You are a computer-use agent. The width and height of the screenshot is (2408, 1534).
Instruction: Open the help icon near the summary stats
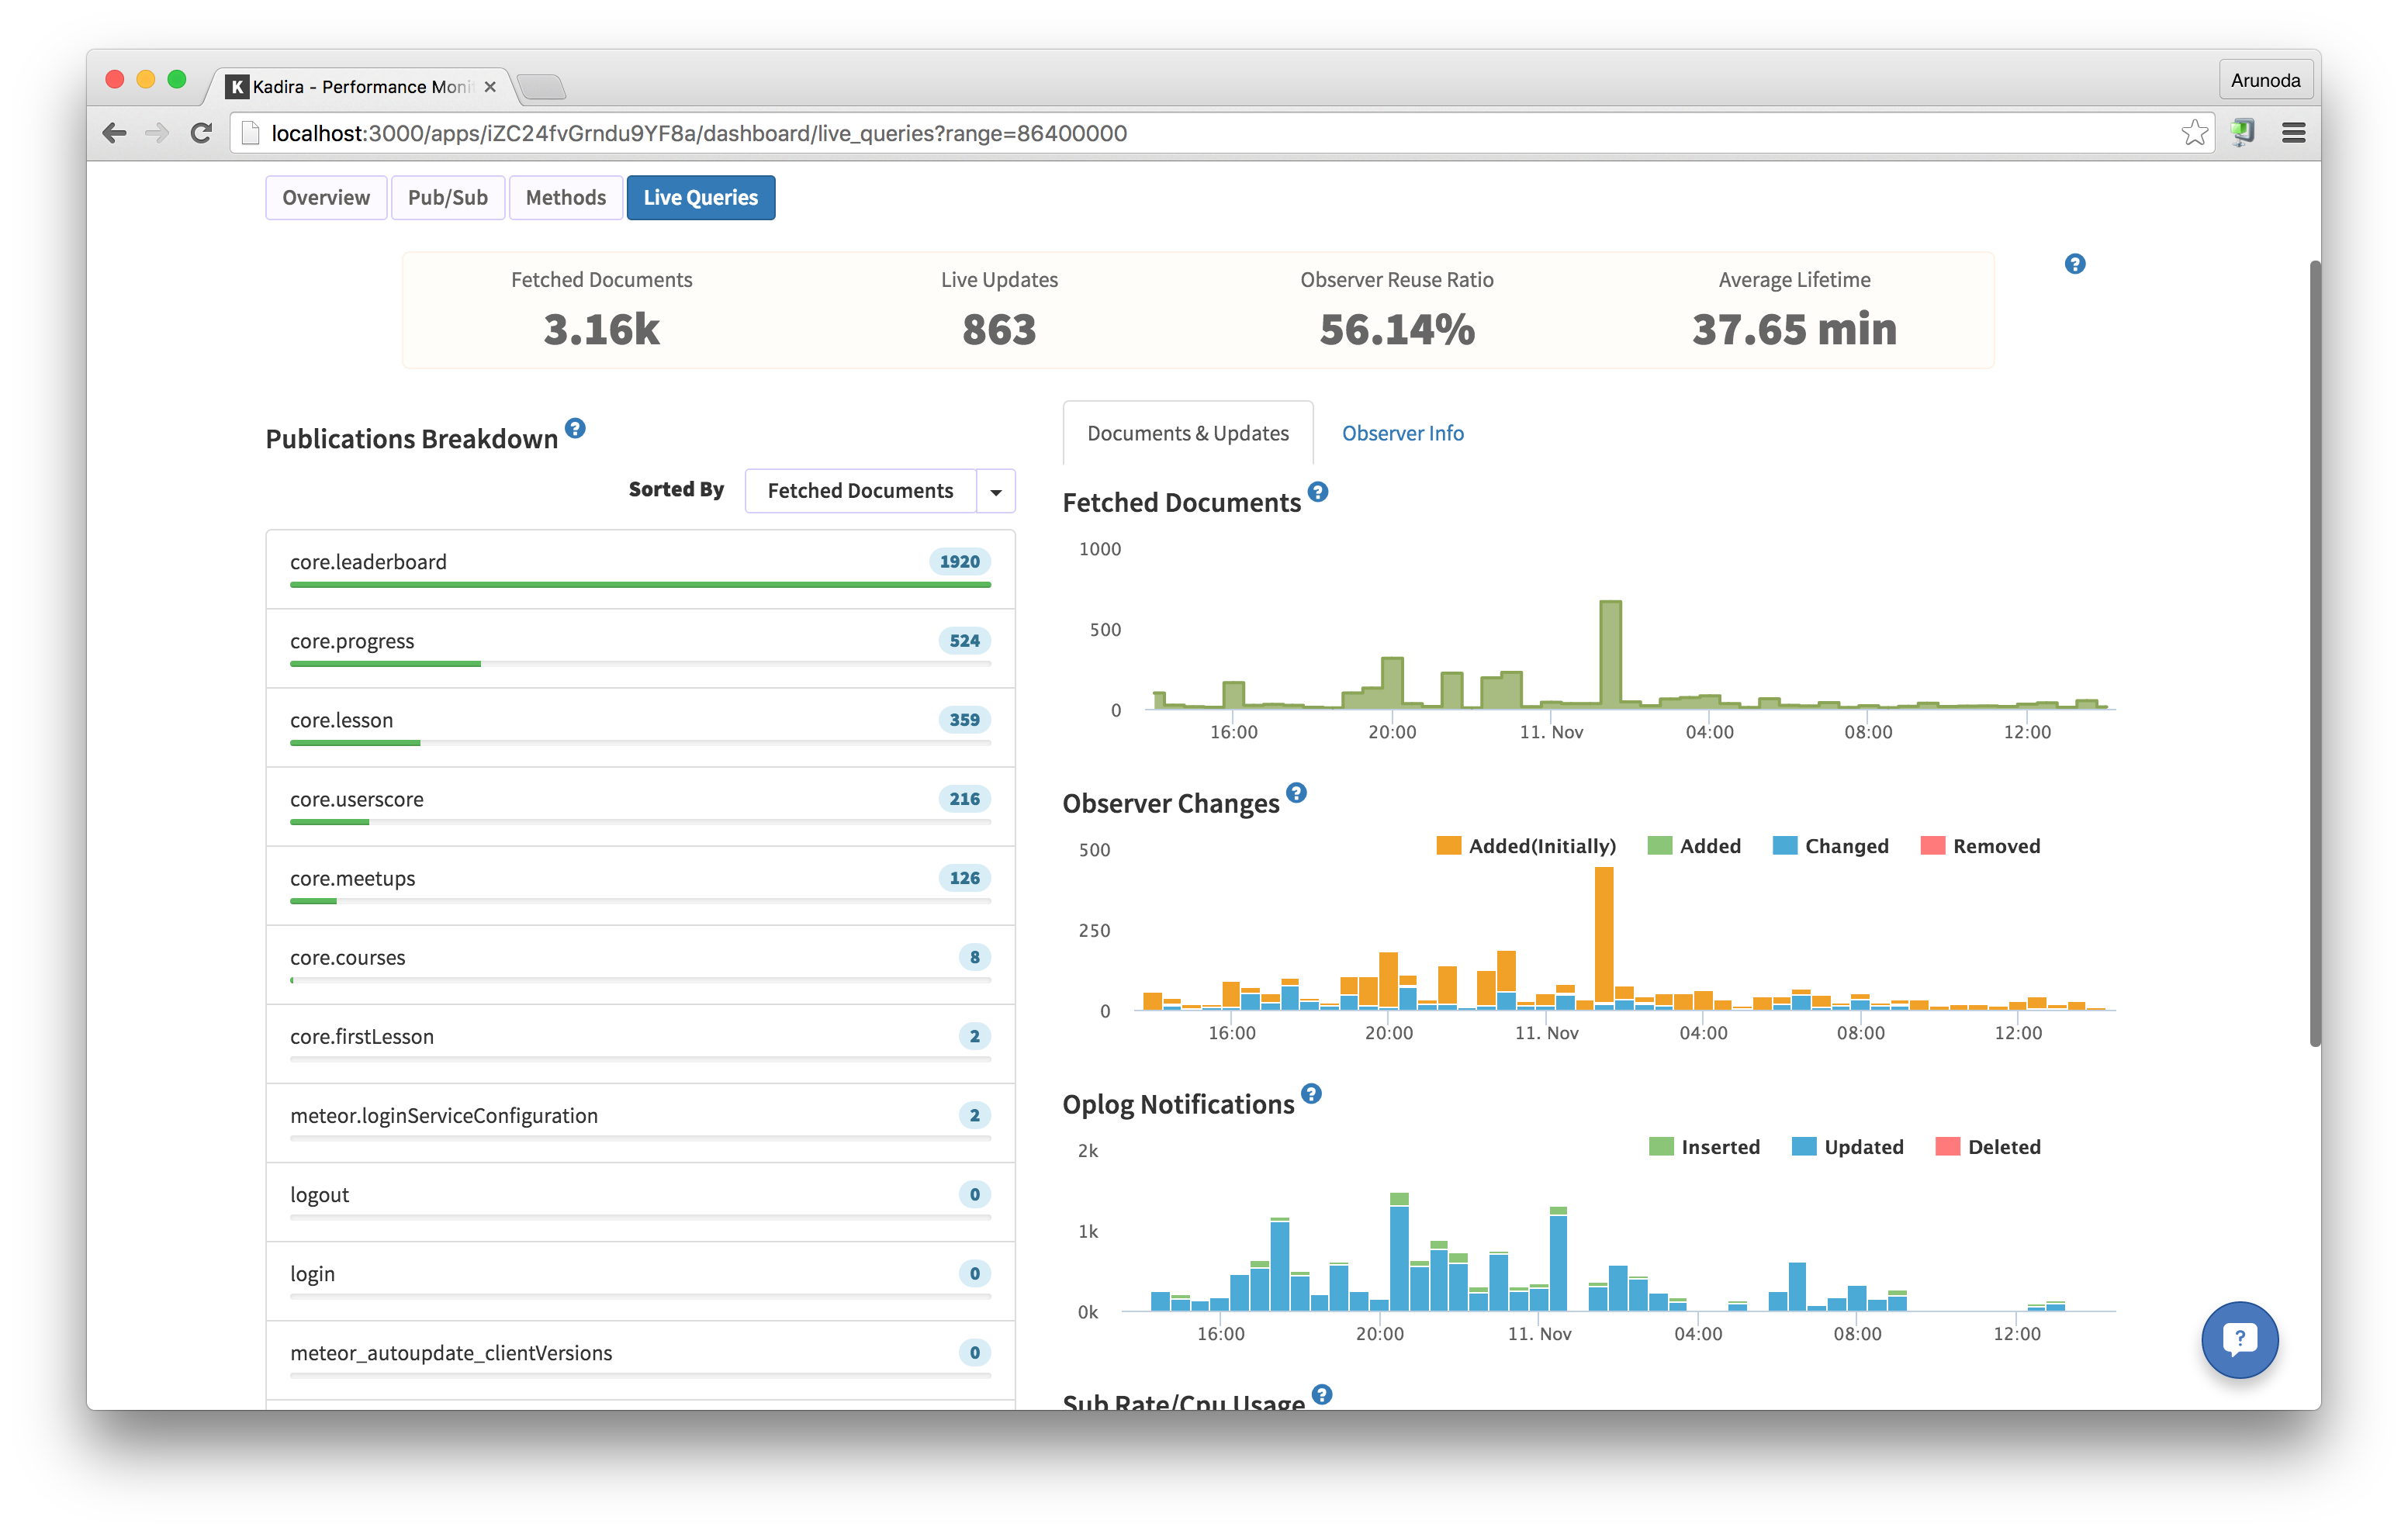(2075, 263)
